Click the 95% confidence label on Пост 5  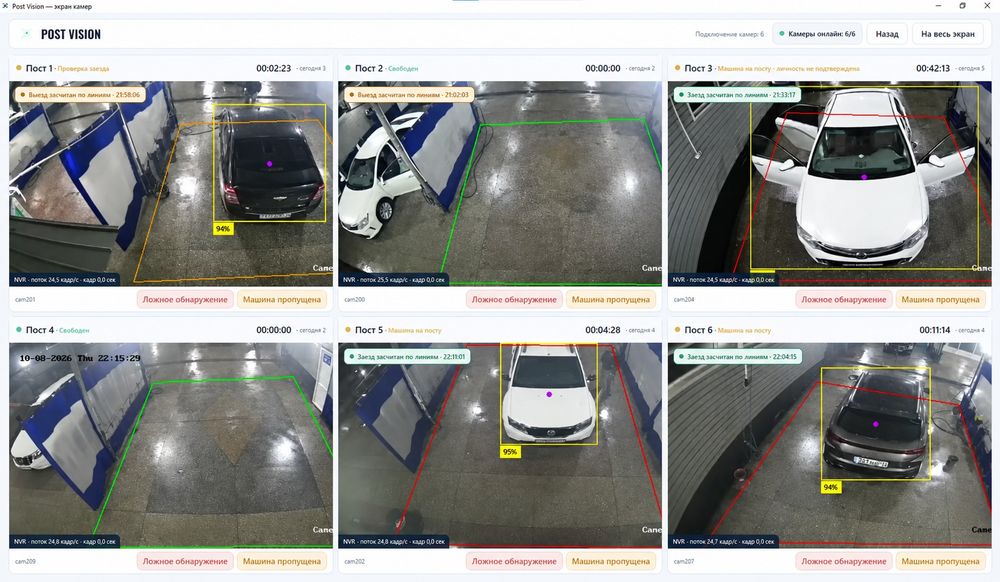[510, 452]
